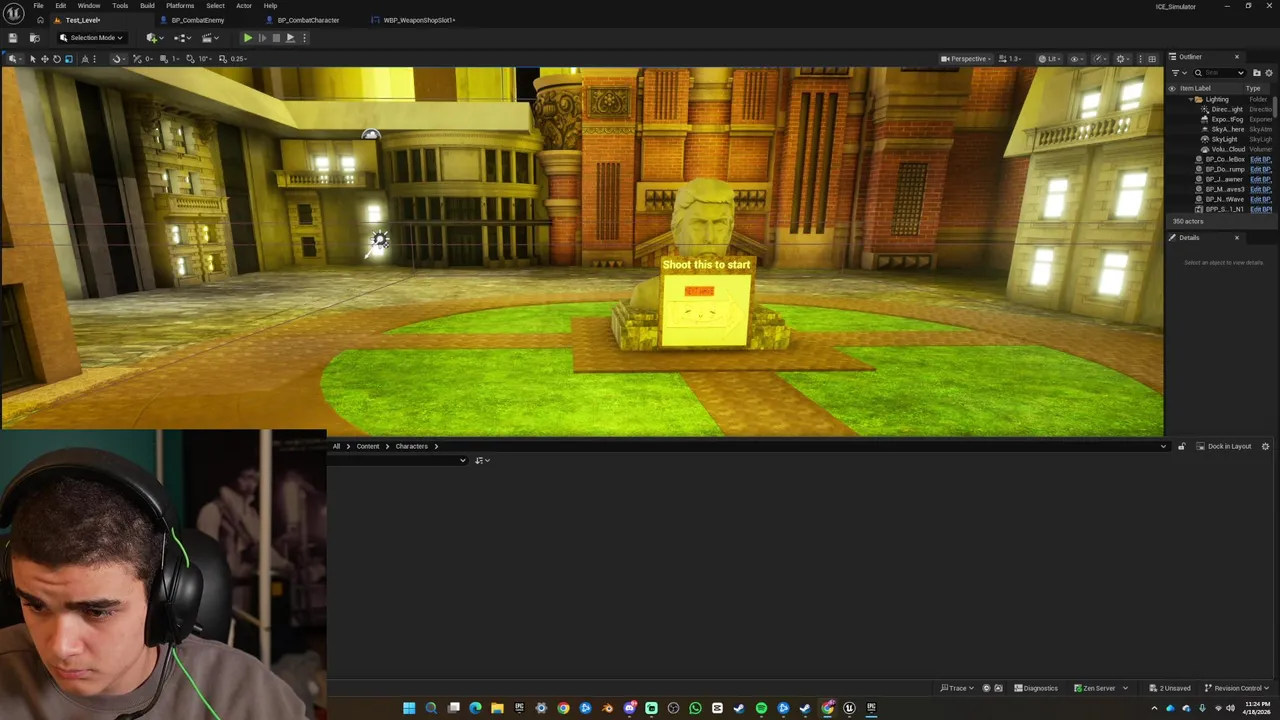
Task: Click the Browse content icon beside Save
Action: (33, 38)
